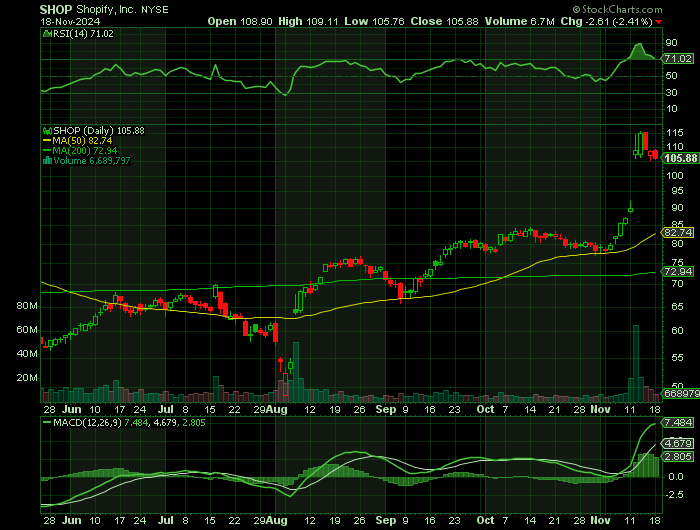
Task: Click the 60M volume axis label
Action: 27,330
